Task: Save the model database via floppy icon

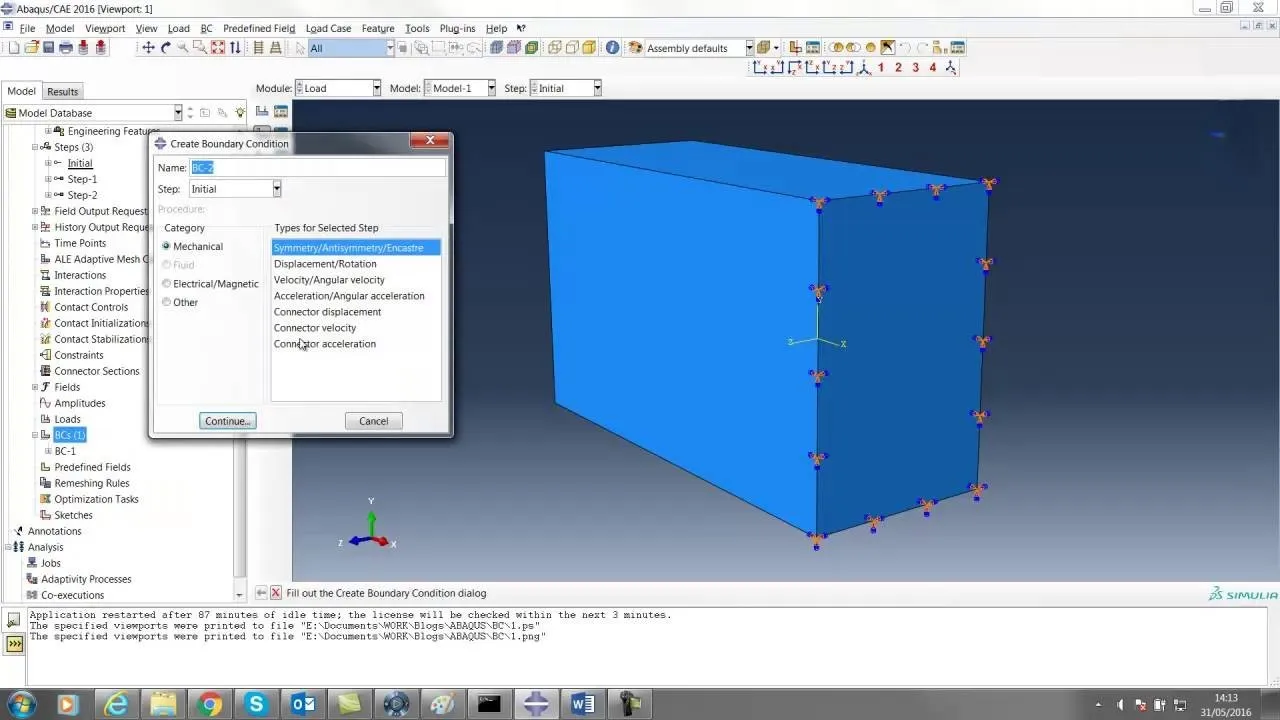Action: [x=47, y=48]
